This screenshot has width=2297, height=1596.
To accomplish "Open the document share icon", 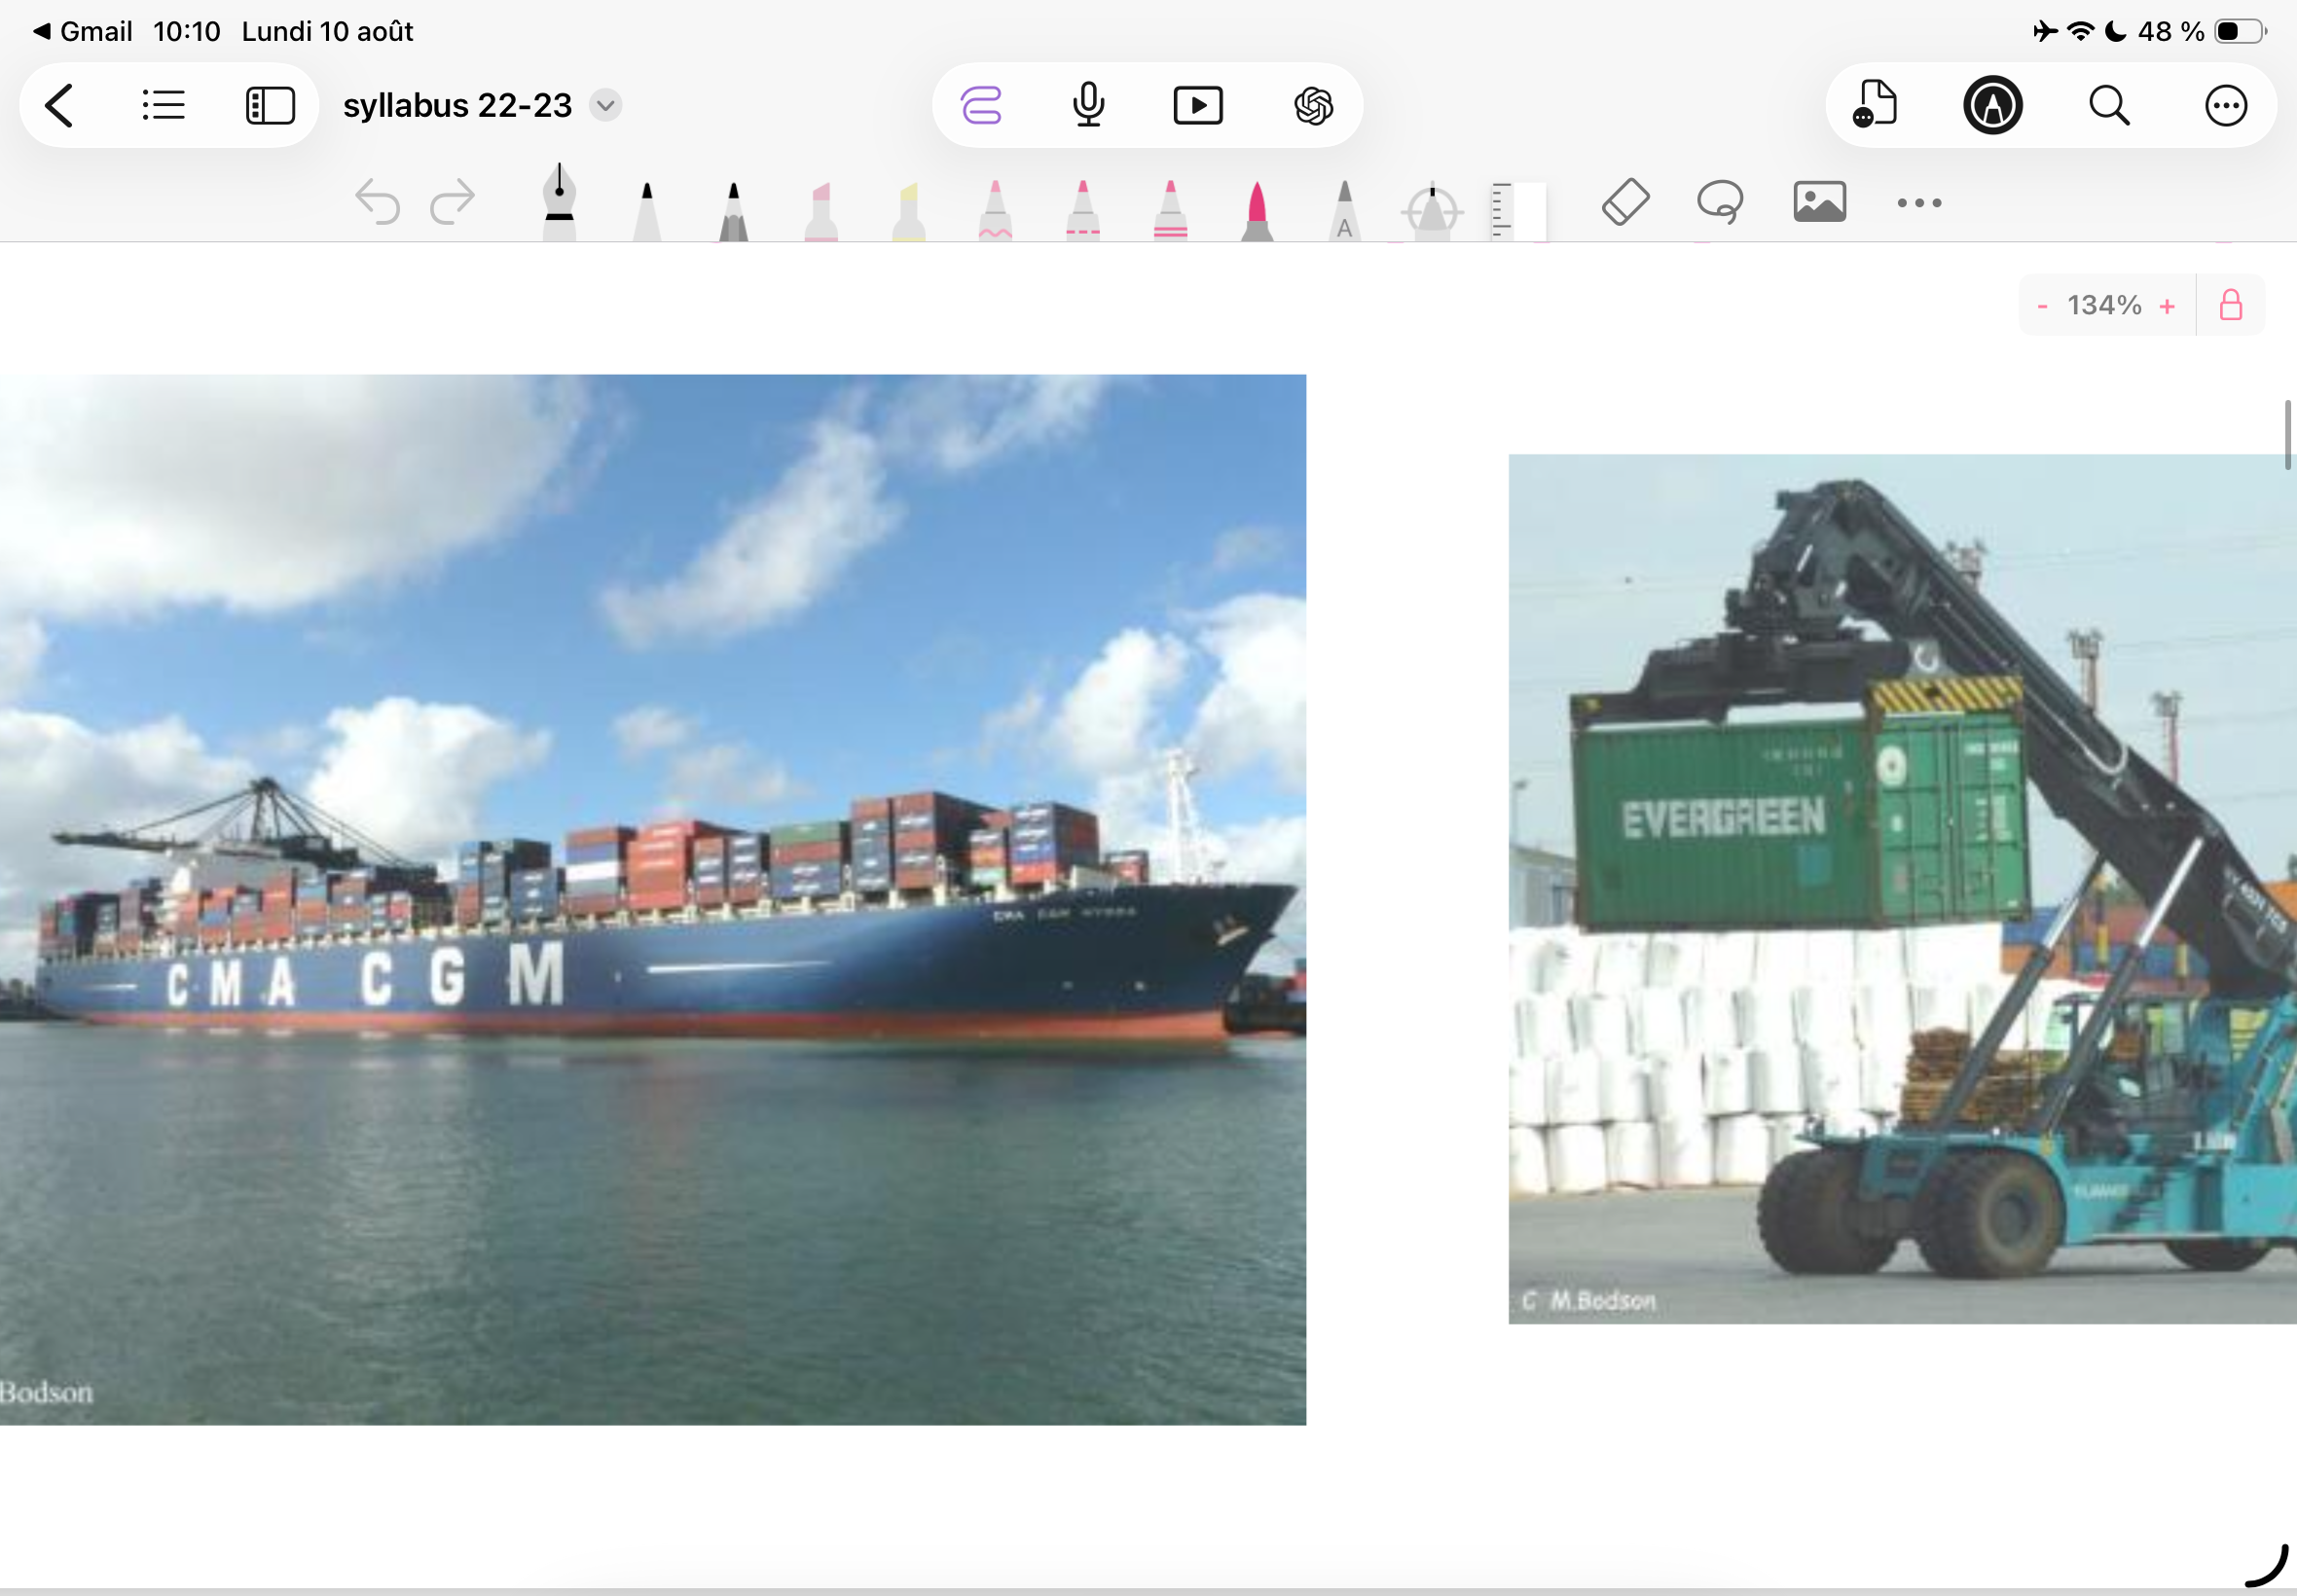I will [1875, 104].
